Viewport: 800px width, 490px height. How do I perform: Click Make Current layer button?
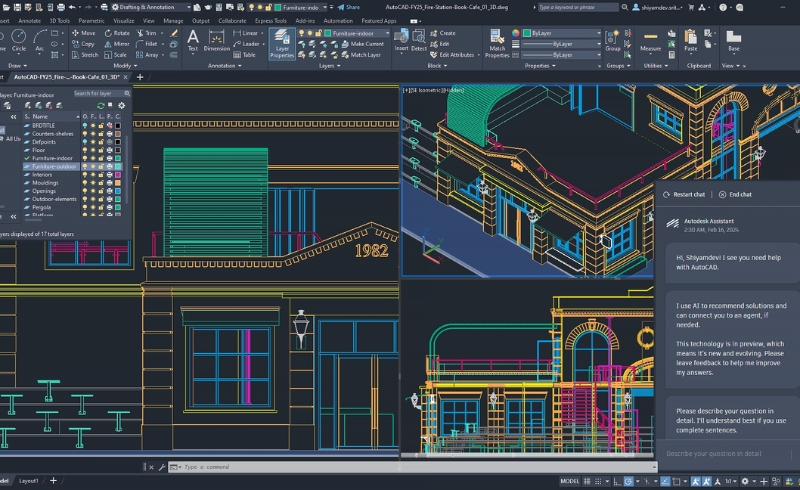coord(362,44)
